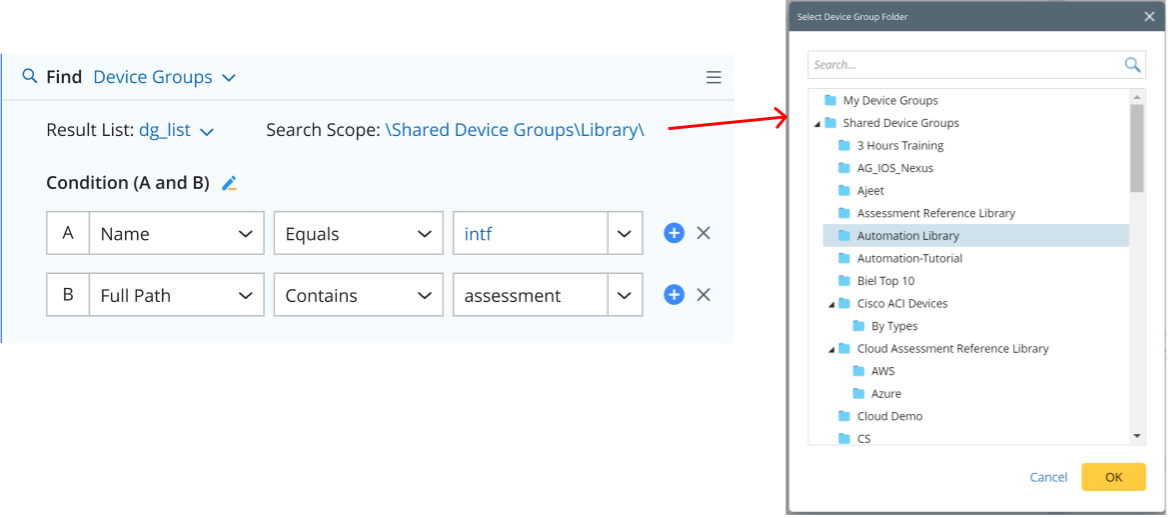
Task: Open the Device Groups dropdown
Action: pos(165,77)
